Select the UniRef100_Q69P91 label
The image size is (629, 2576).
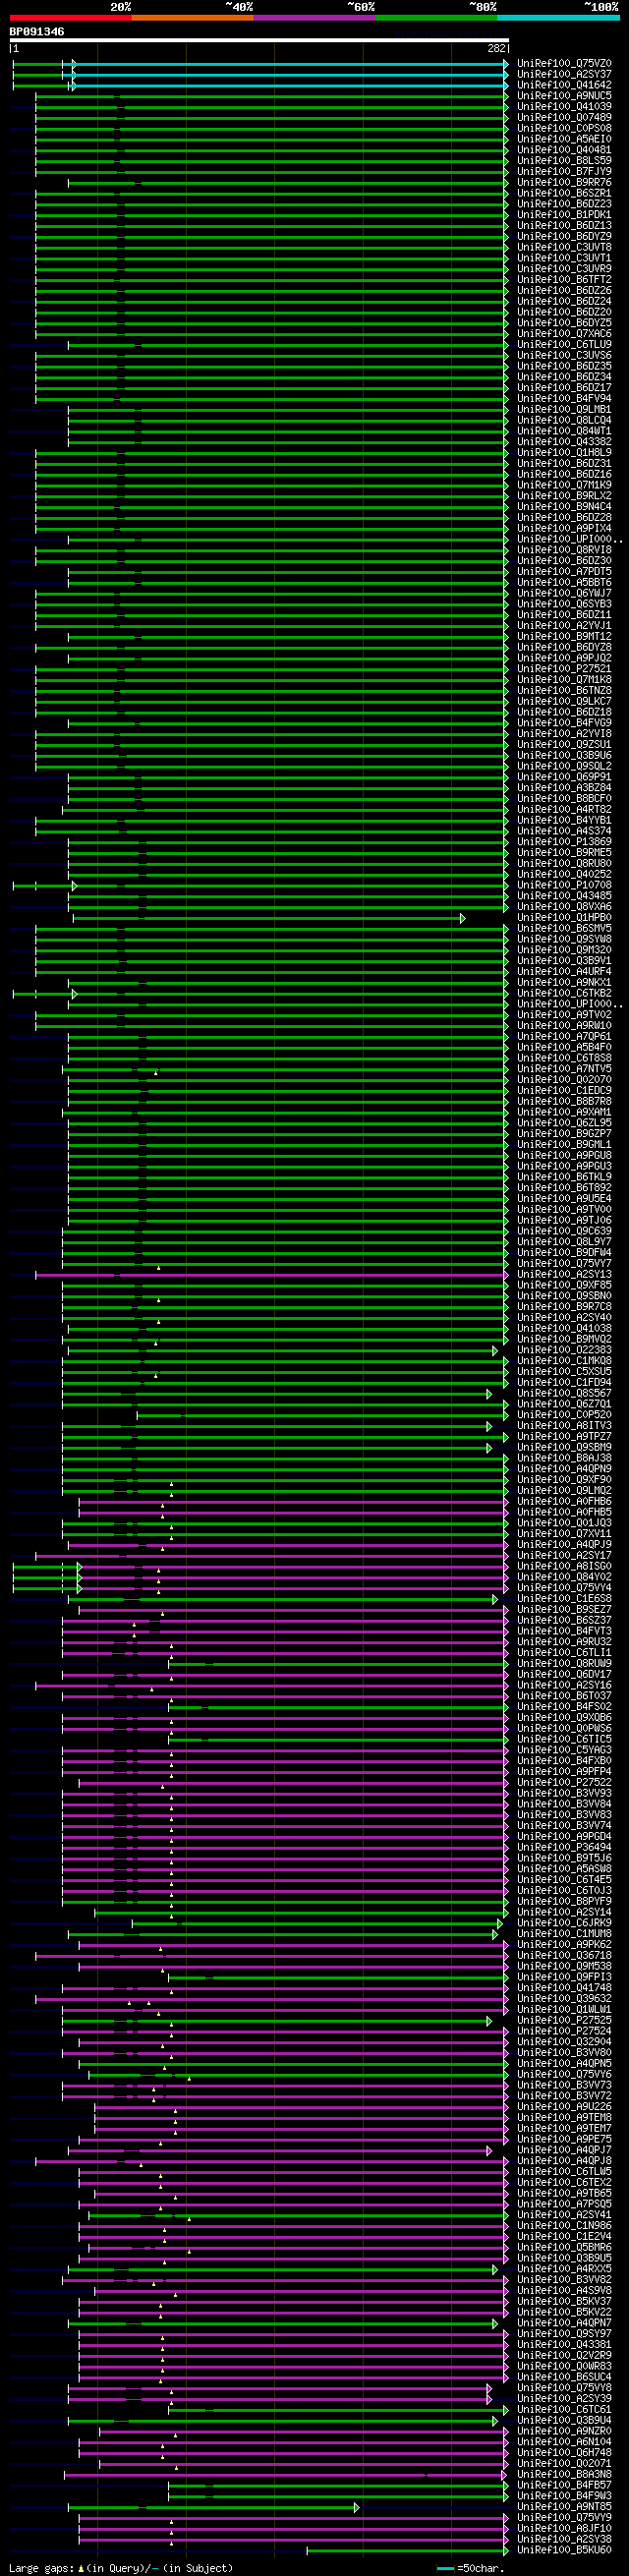click(x=564, y=777)
